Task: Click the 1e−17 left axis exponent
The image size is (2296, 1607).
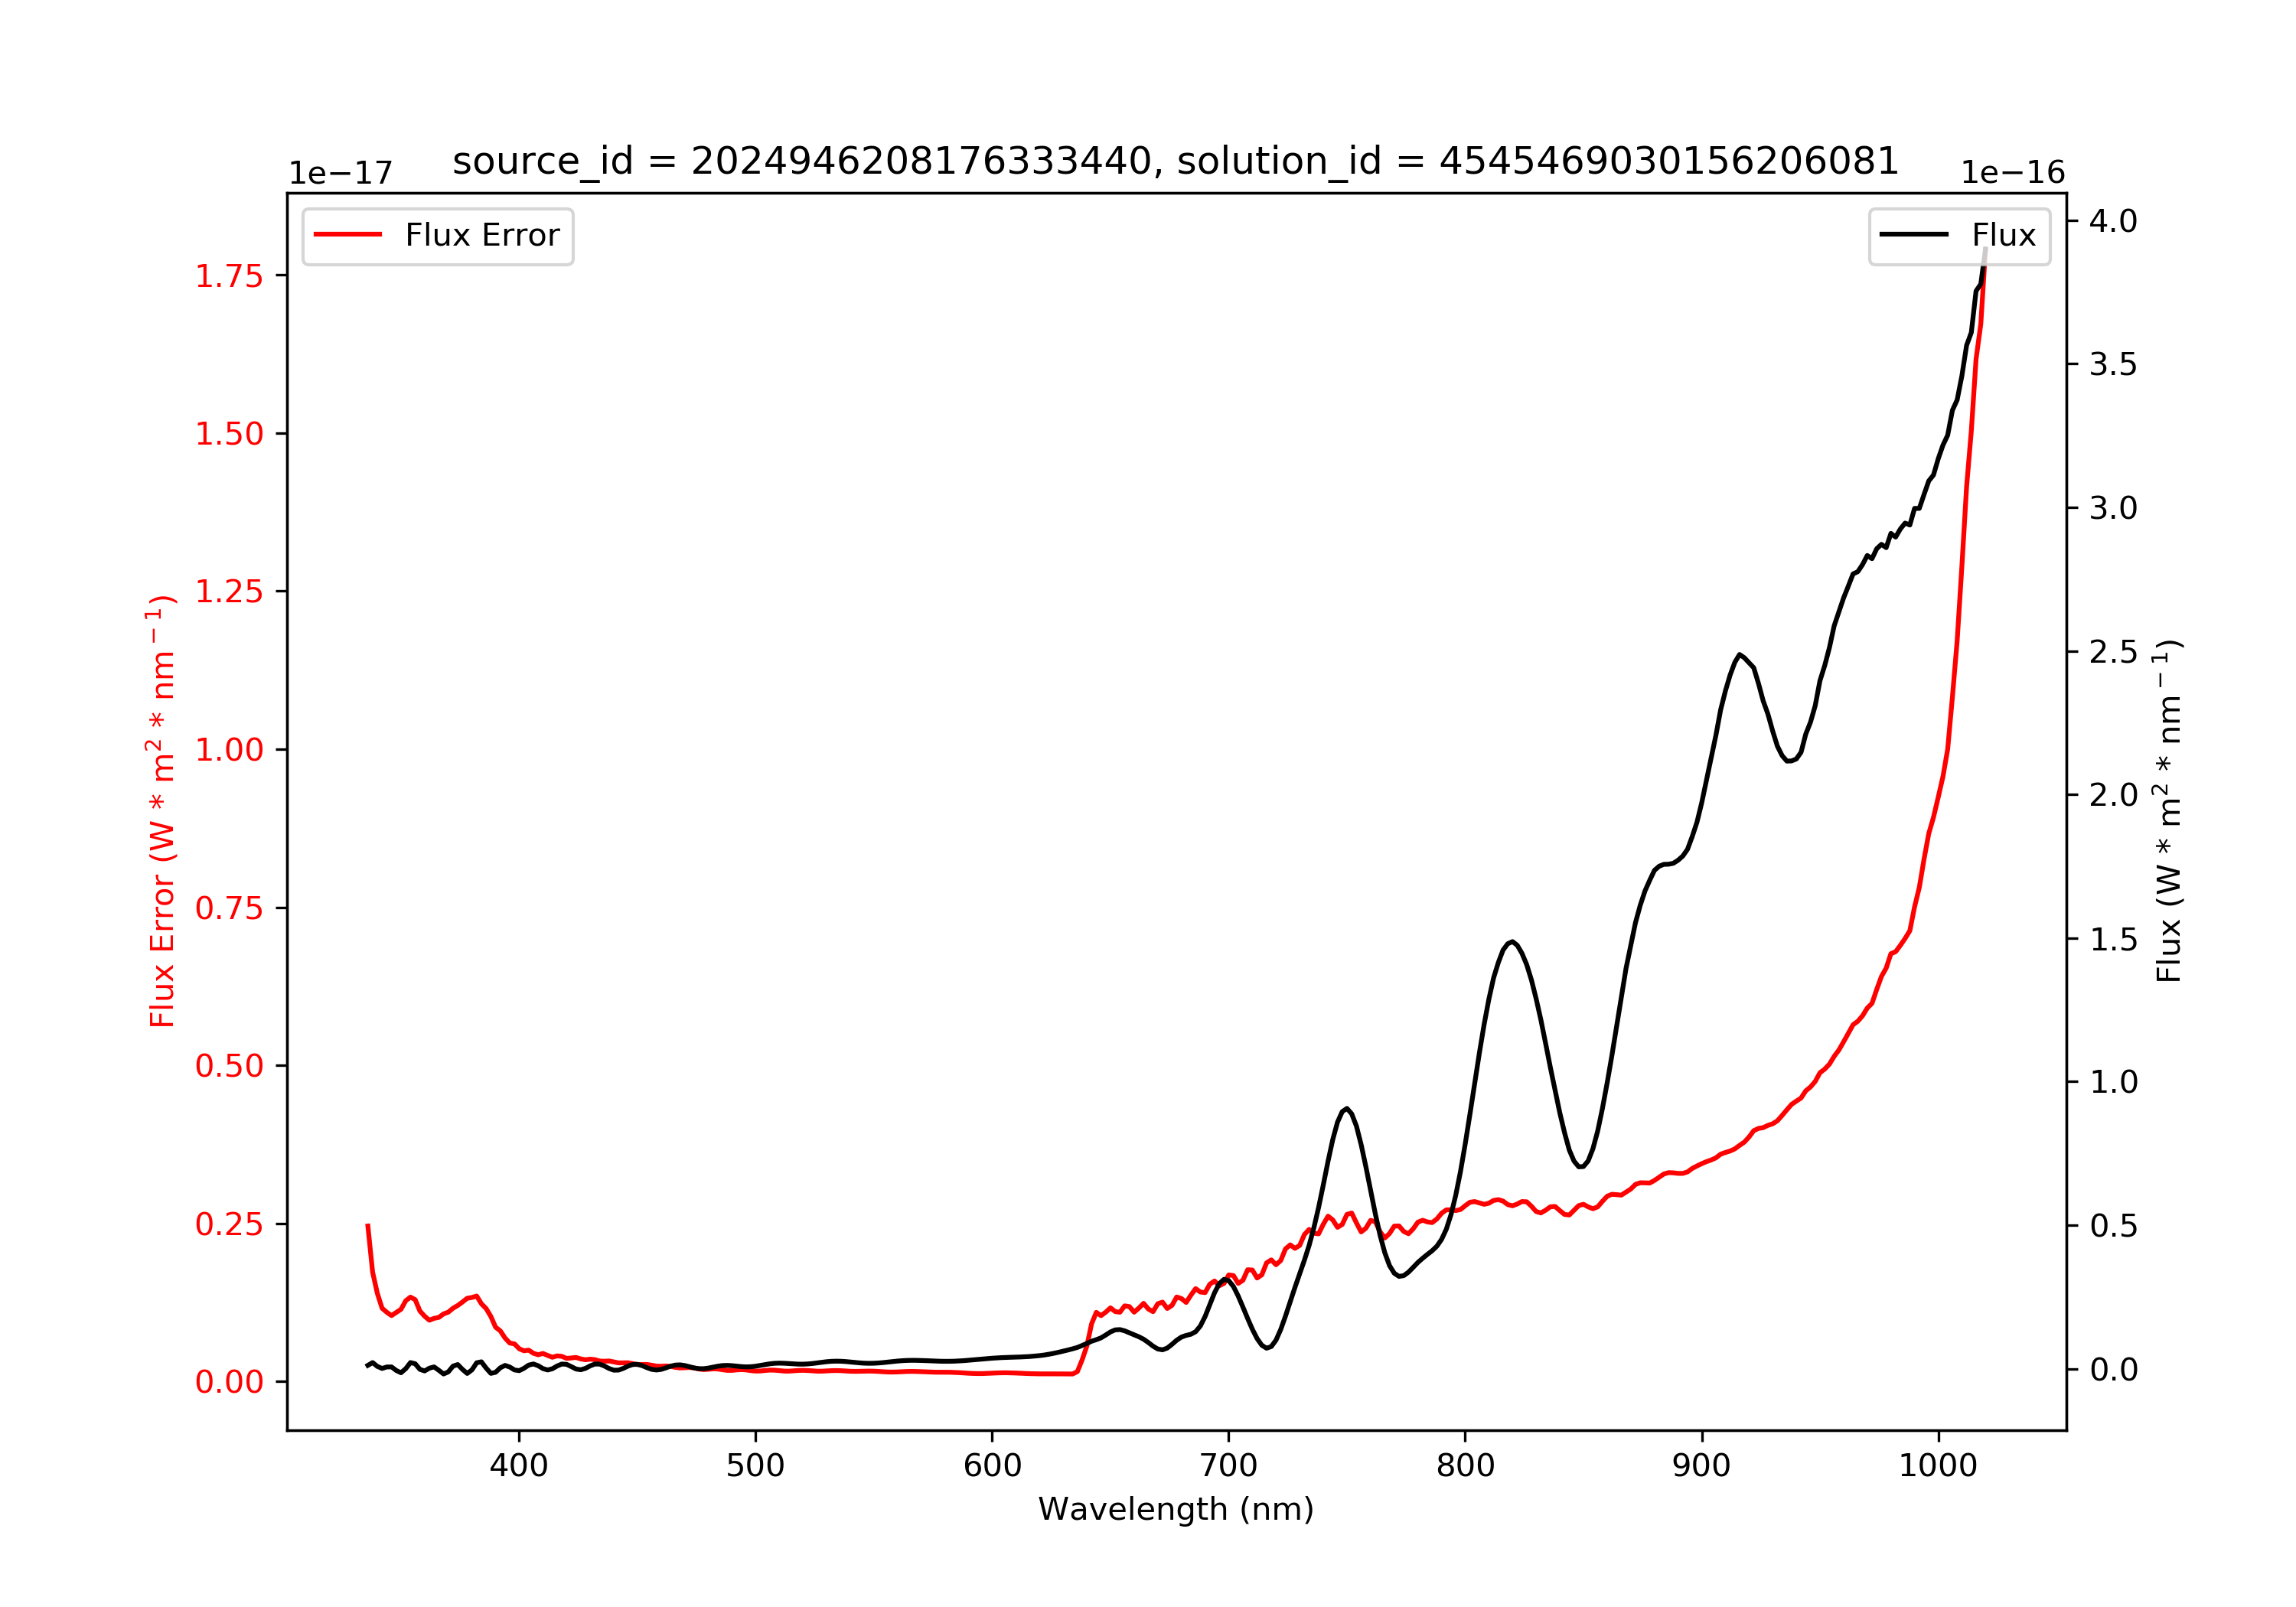Action: pyautogui.click(x=341, y=173)
